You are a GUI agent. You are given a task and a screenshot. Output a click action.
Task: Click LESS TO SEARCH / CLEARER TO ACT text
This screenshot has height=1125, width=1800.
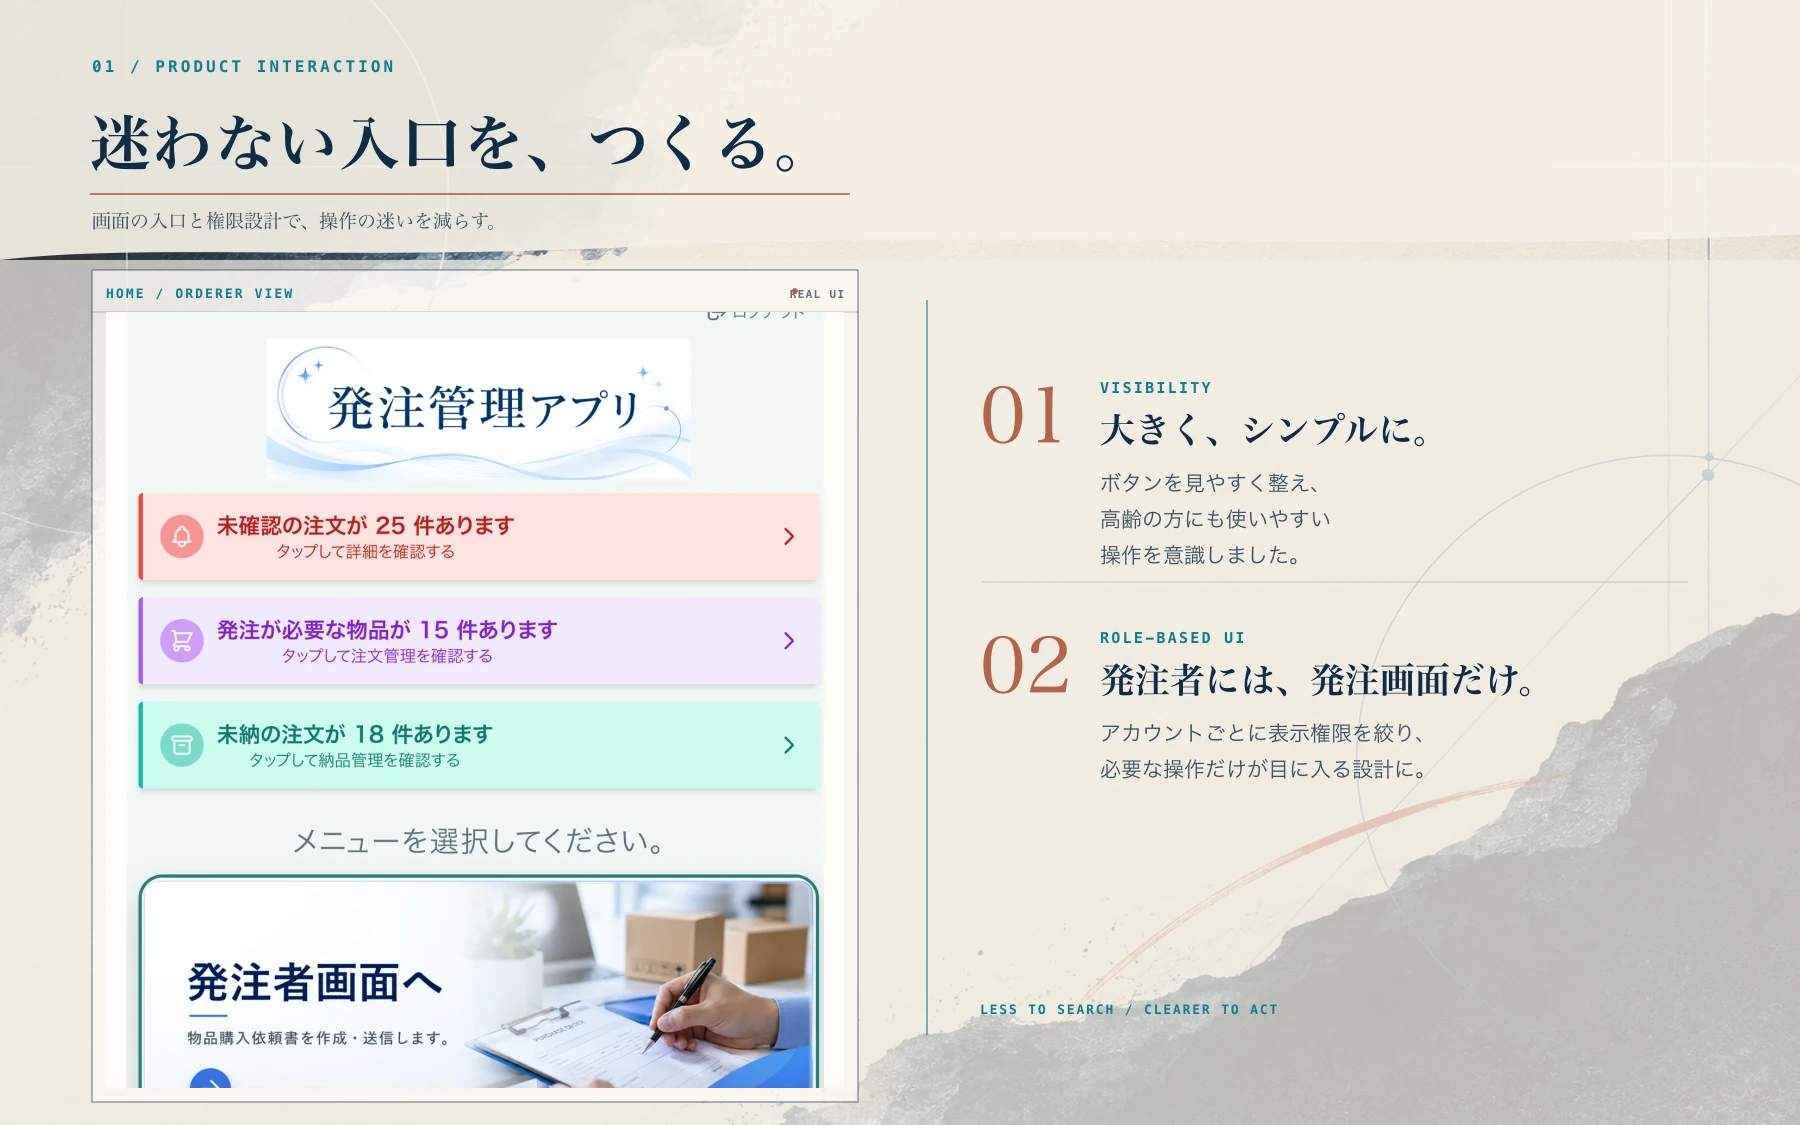[x=1129, y=1009]
